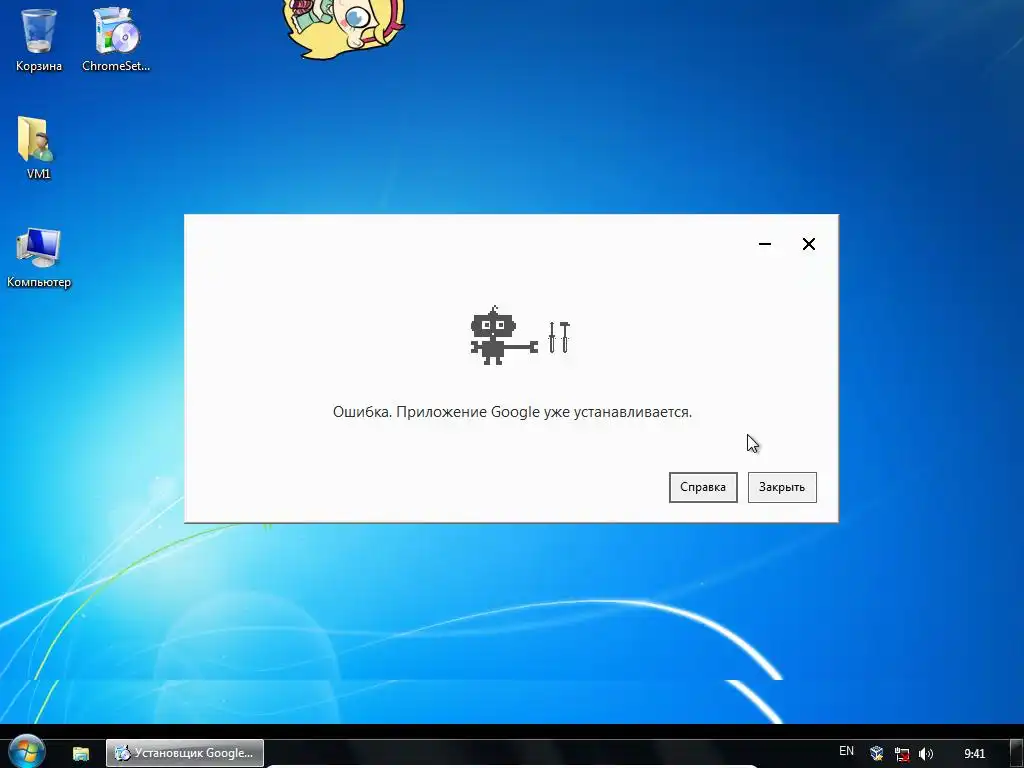The image size is (1024, 768).
Task: Click the Закрыть button in the dialog
Action: (782, 487)
